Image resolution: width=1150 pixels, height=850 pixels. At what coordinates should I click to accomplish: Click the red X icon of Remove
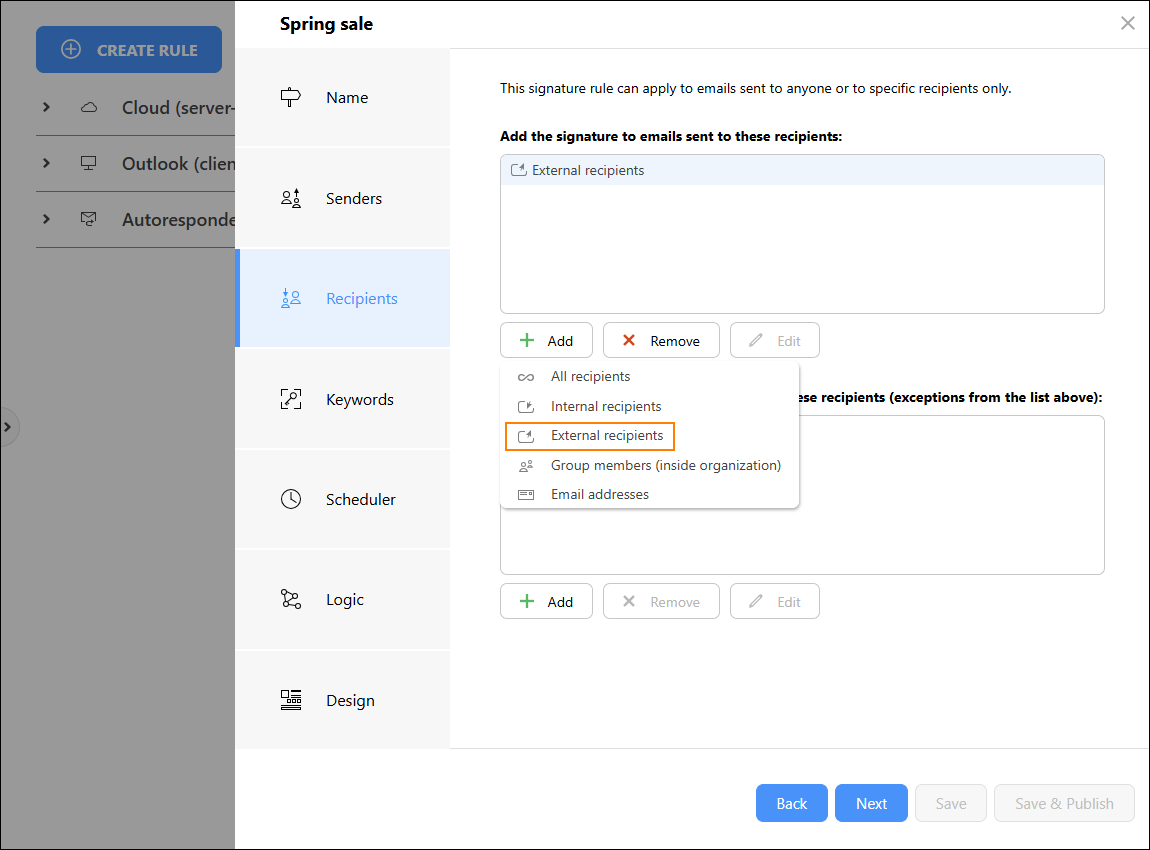pyautogui.click(x=629, y=340)
